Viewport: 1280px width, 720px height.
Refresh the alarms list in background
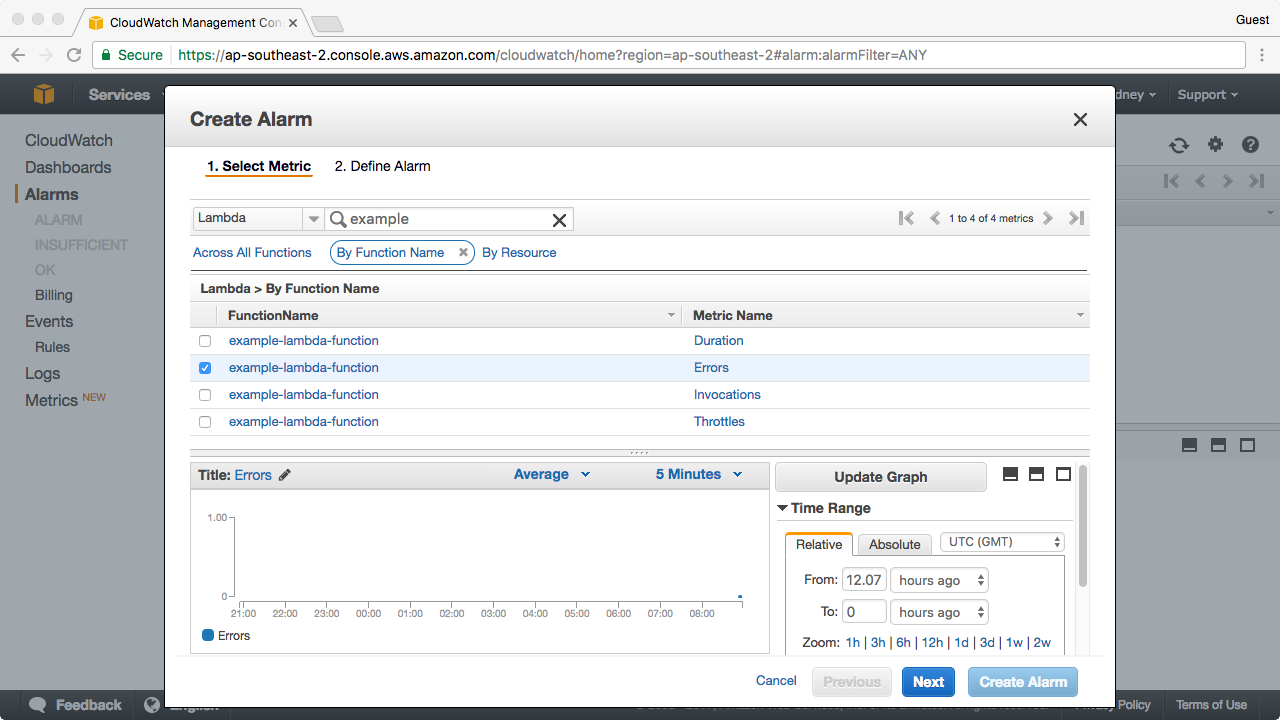click(1179, 145)
